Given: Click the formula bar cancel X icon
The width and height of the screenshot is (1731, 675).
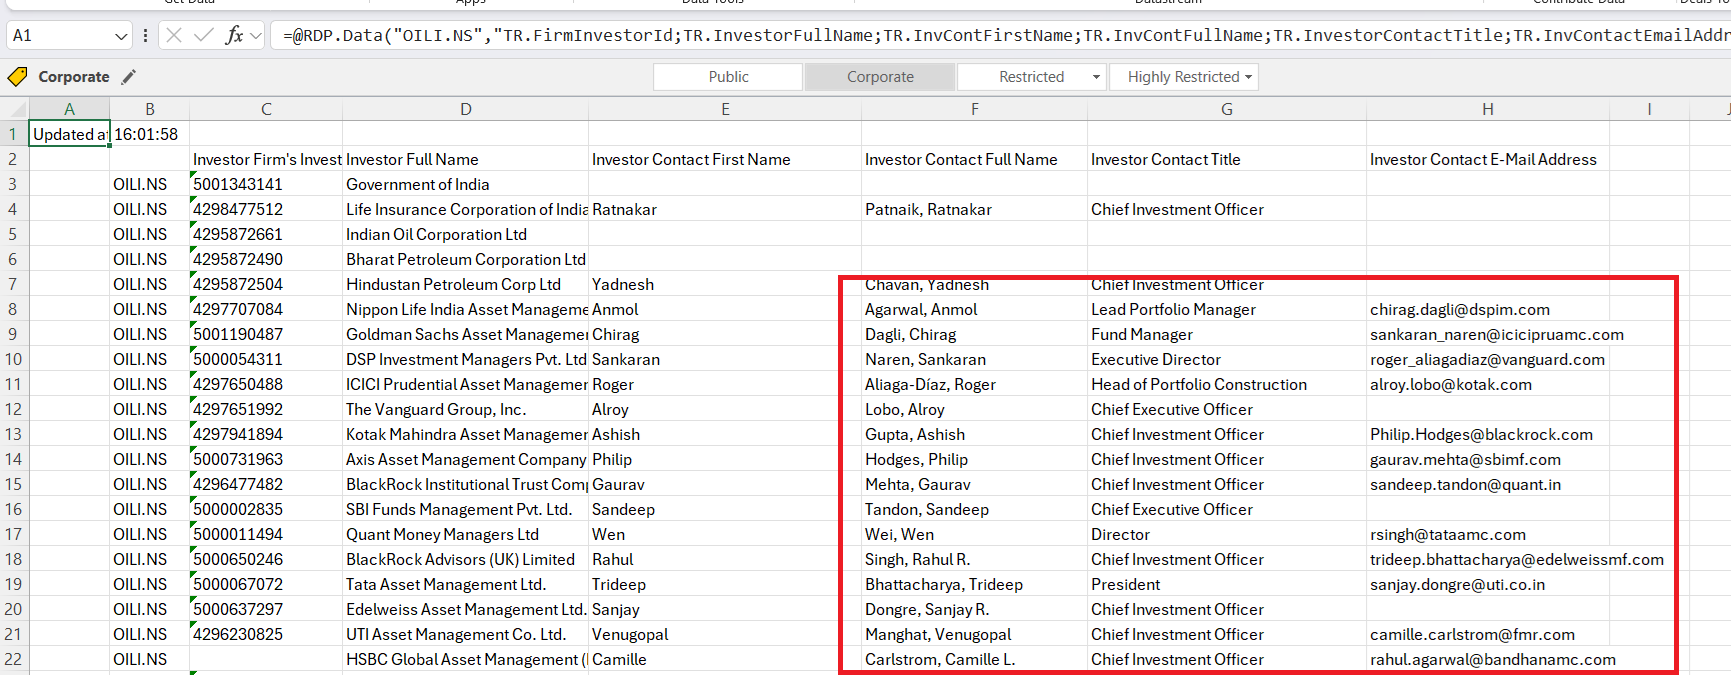Looking at the screenshot, I should click(x=174, y=36).
